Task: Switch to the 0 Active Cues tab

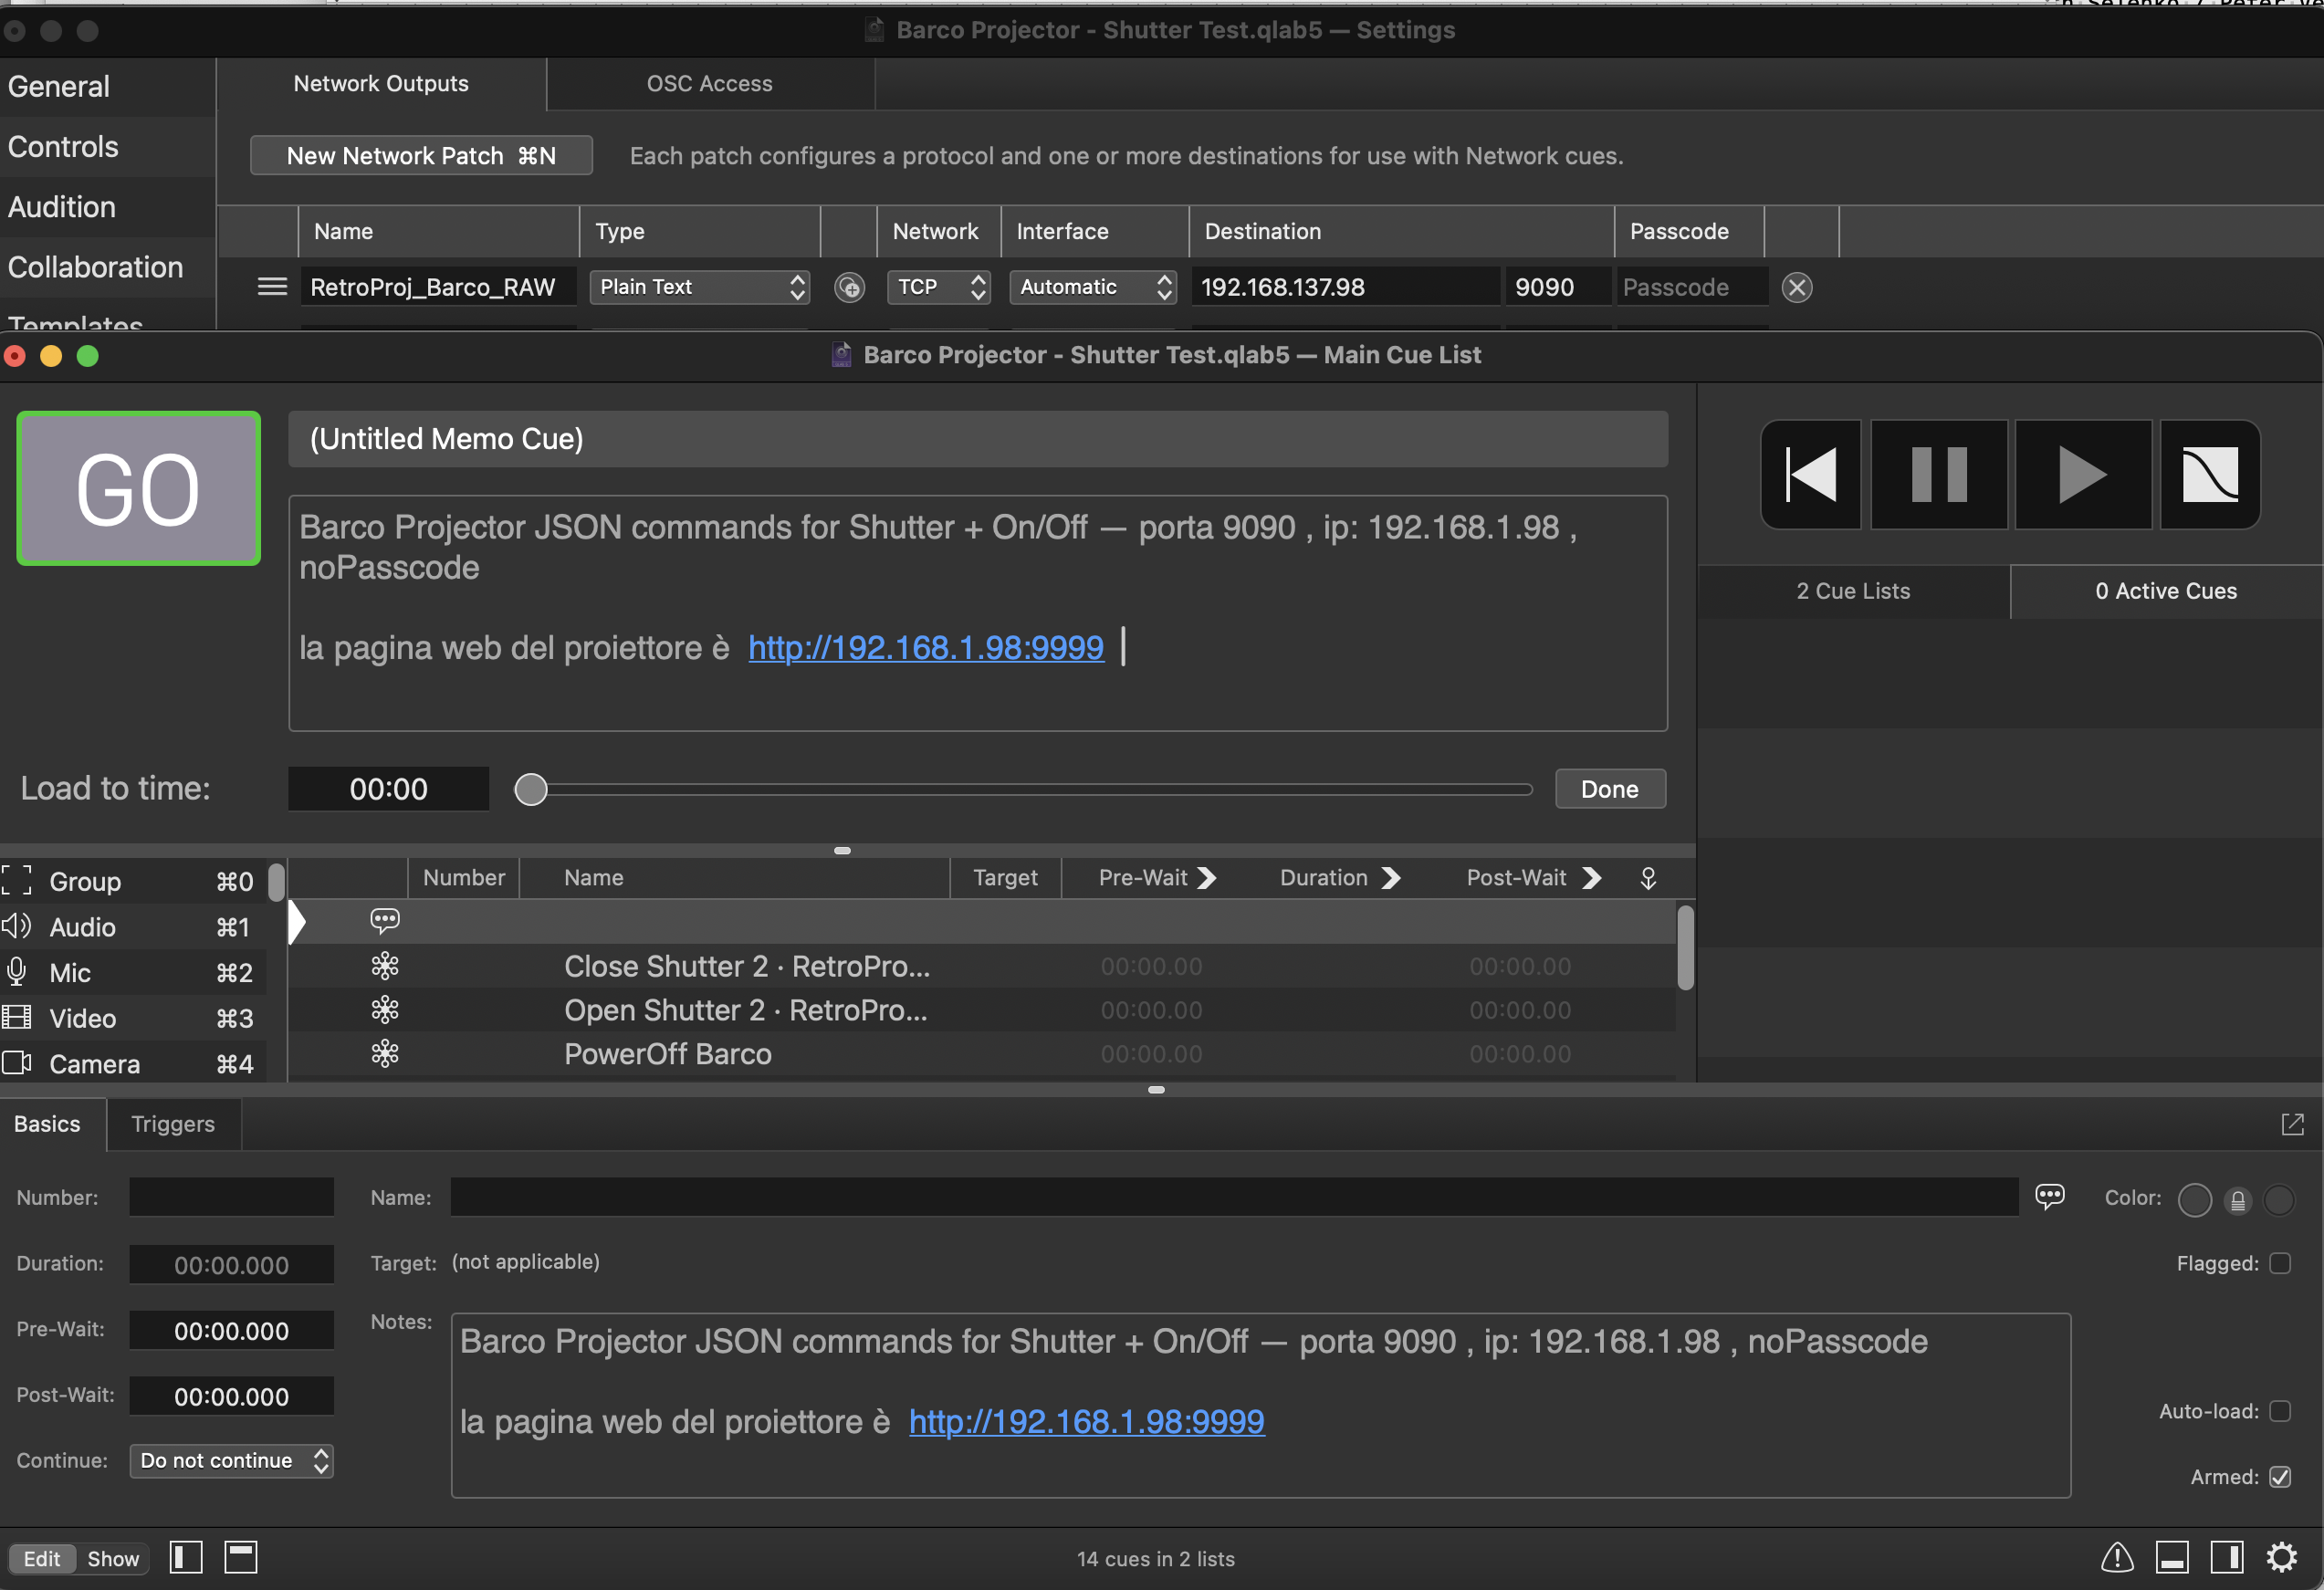Action: (x=2166, y=591)
